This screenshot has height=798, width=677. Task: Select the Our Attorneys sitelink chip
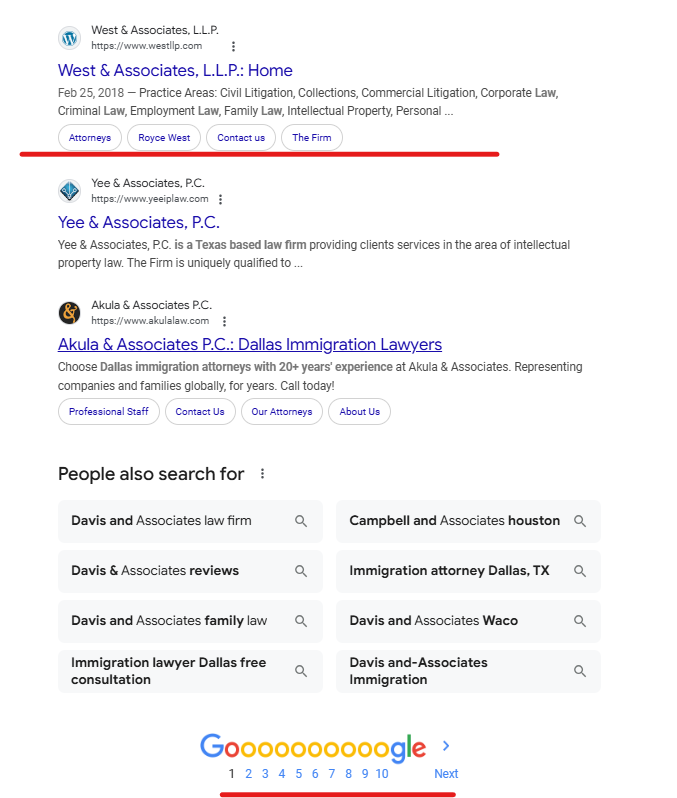tap(281, 412)
